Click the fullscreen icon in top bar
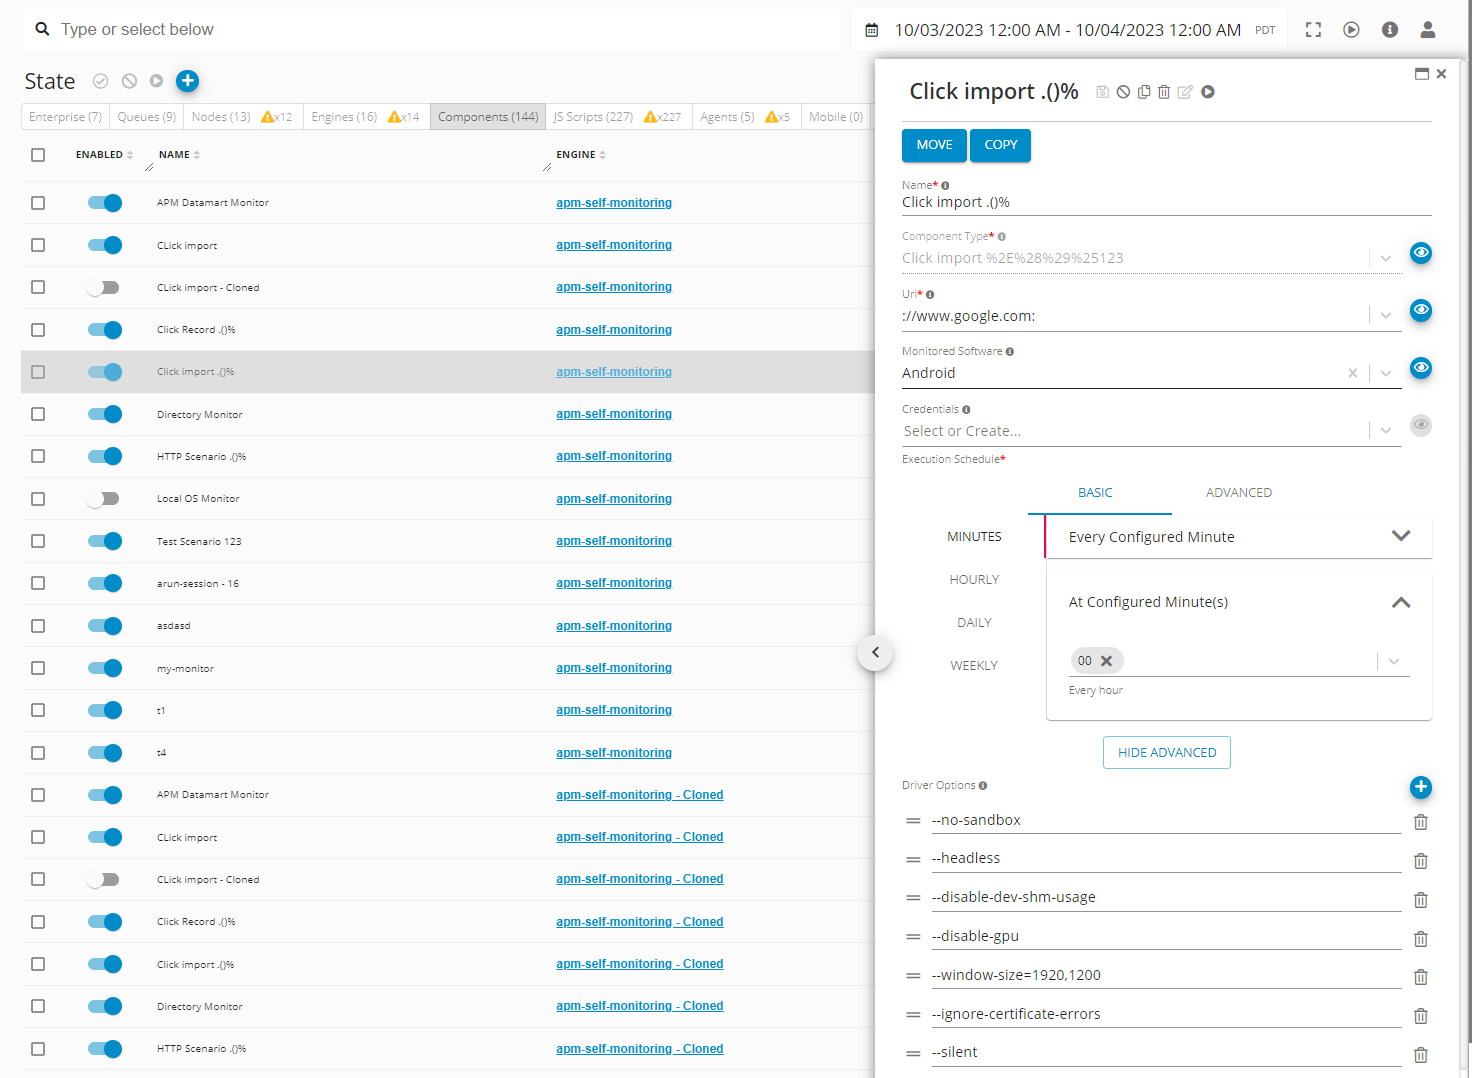The width and height of the screenshot is (1472, 1078). [1313, 30]
